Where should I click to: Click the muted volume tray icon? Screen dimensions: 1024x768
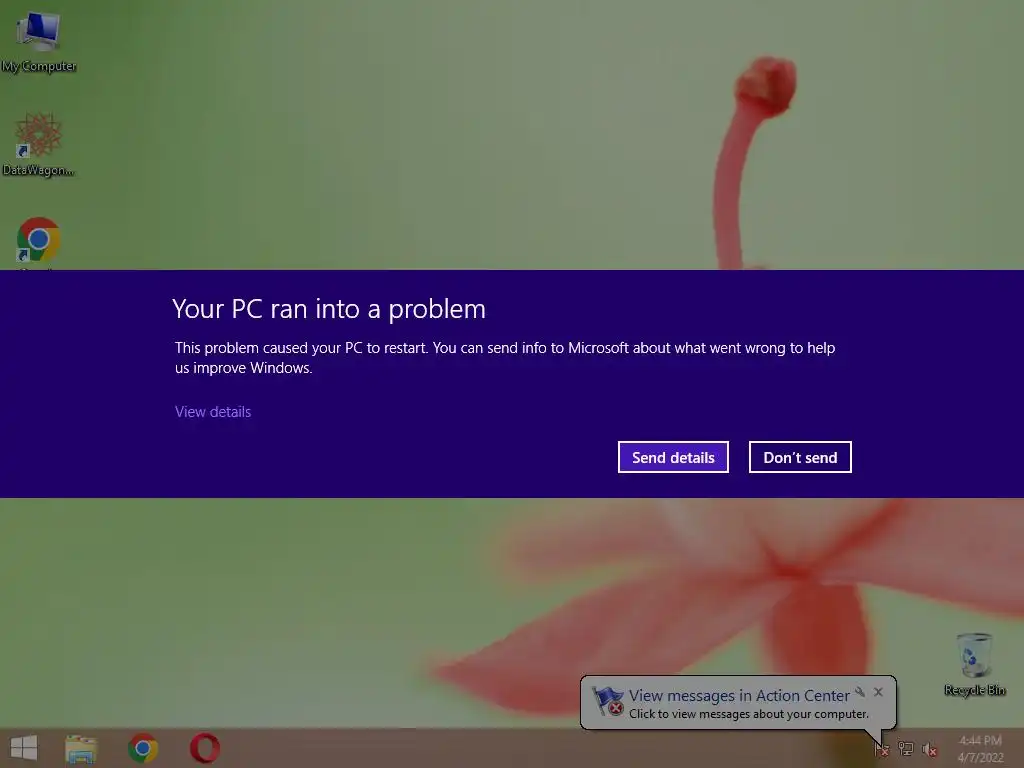click(x=930, y=749)
